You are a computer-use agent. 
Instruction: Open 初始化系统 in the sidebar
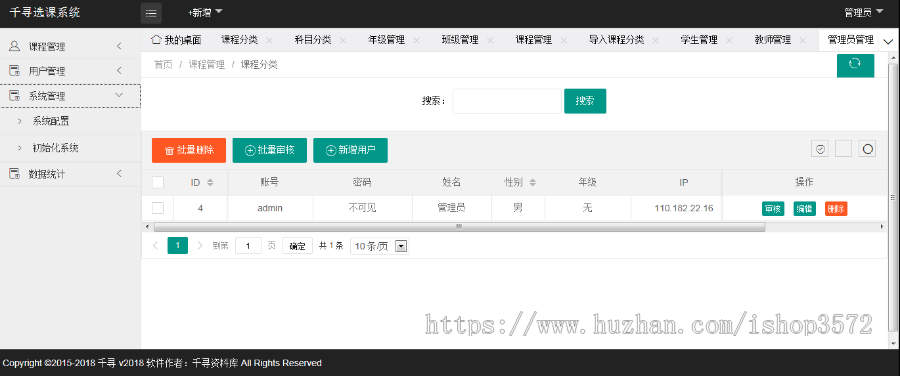[55, 148]
